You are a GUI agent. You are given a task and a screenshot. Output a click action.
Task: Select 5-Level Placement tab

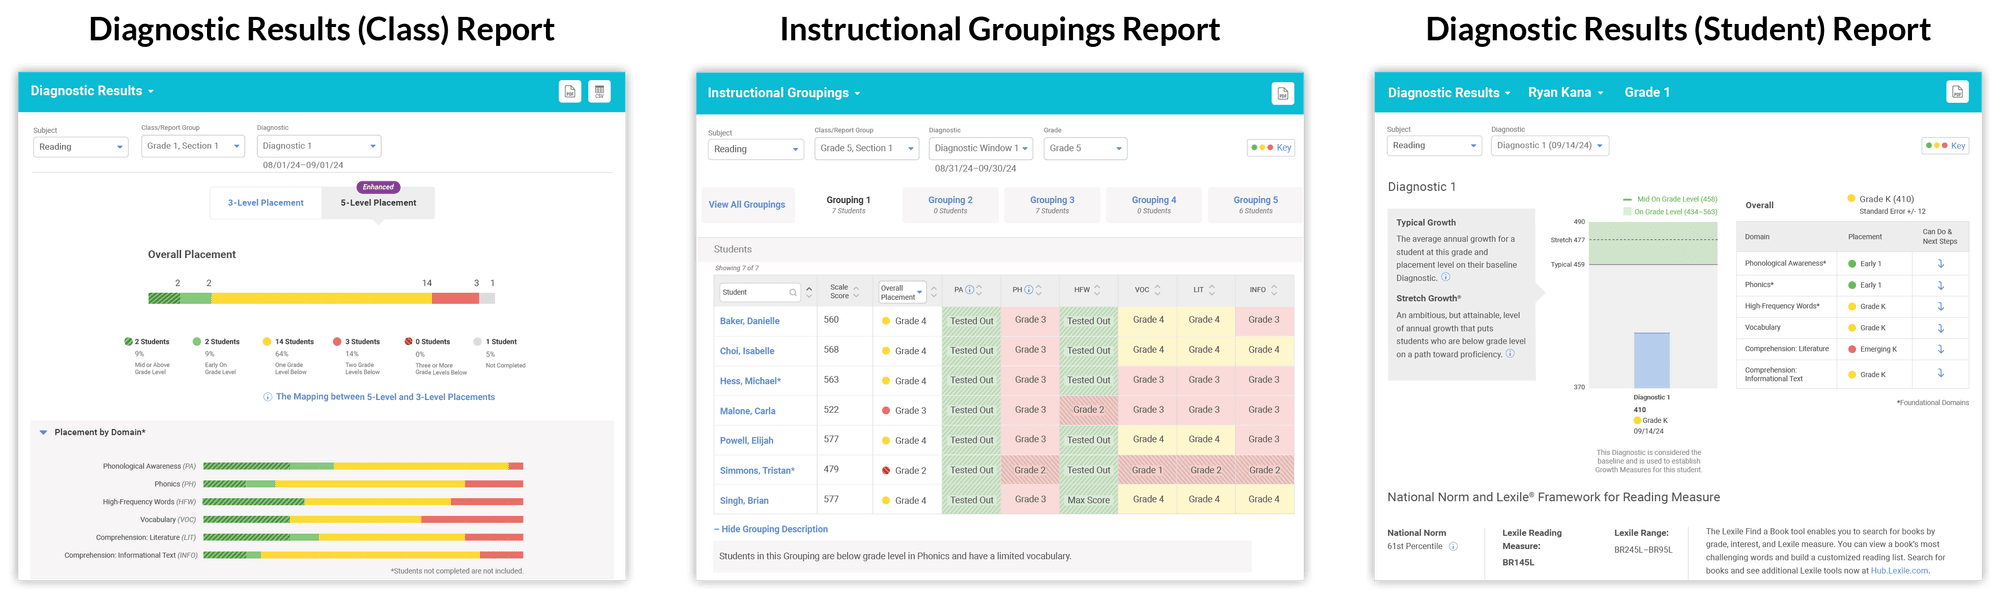pyautogui.click(x=378, y=203)
